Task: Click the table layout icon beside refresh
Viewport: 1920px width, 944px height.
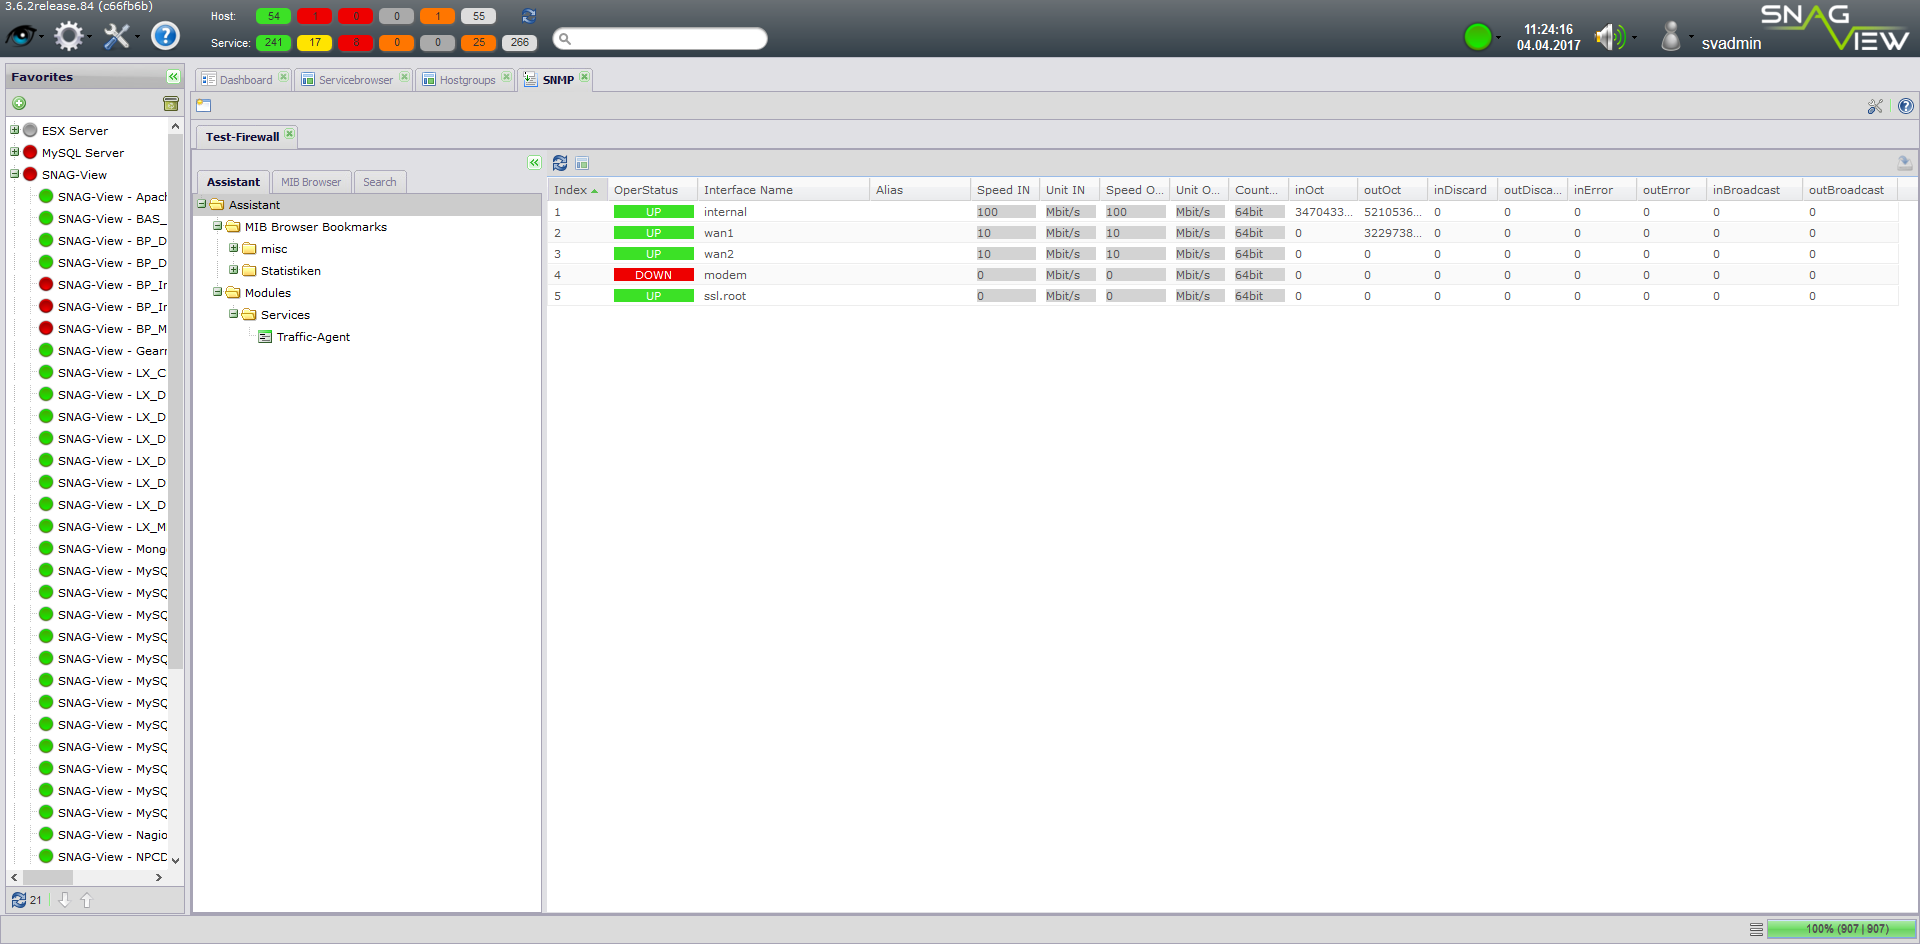Action: click(582, 163)
